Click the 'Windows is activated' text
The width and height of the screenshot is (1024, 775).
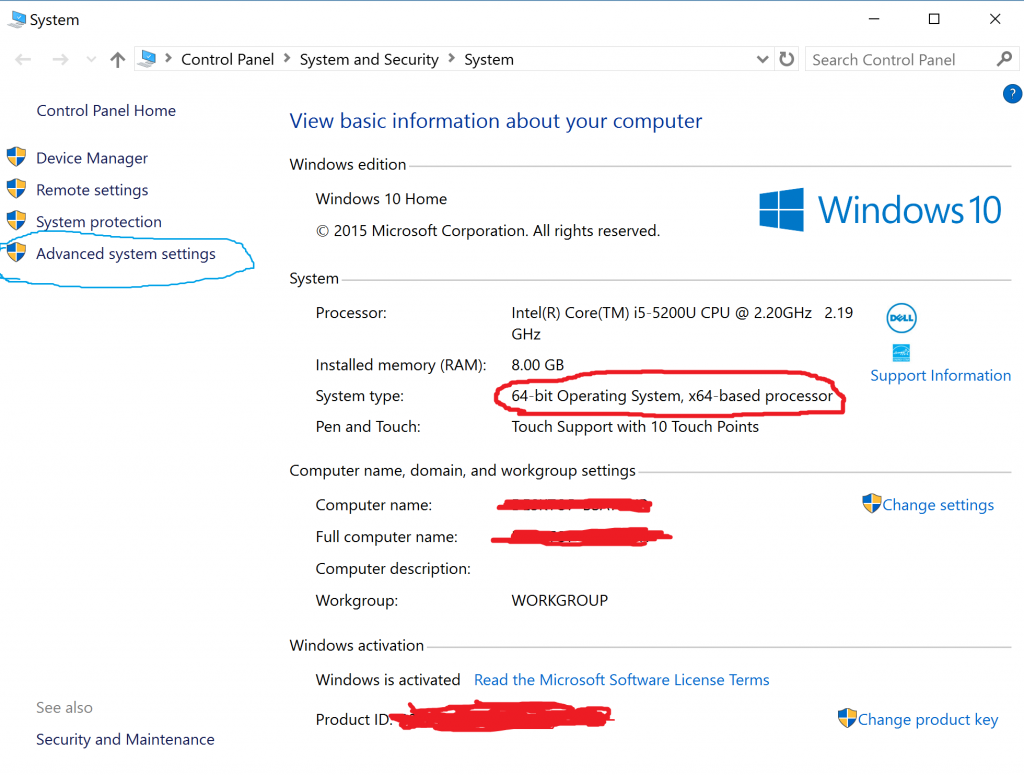(x=388, y=680)
